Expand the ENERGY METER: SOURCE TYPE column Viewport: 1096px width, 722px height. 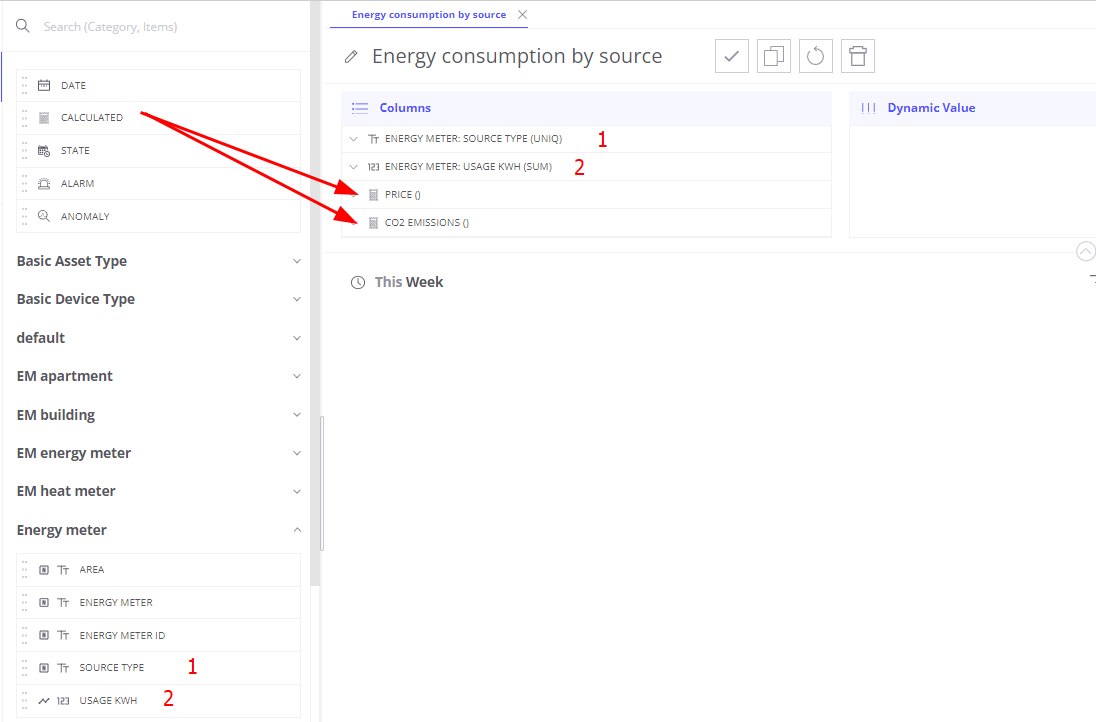click(x=353, y=139)
